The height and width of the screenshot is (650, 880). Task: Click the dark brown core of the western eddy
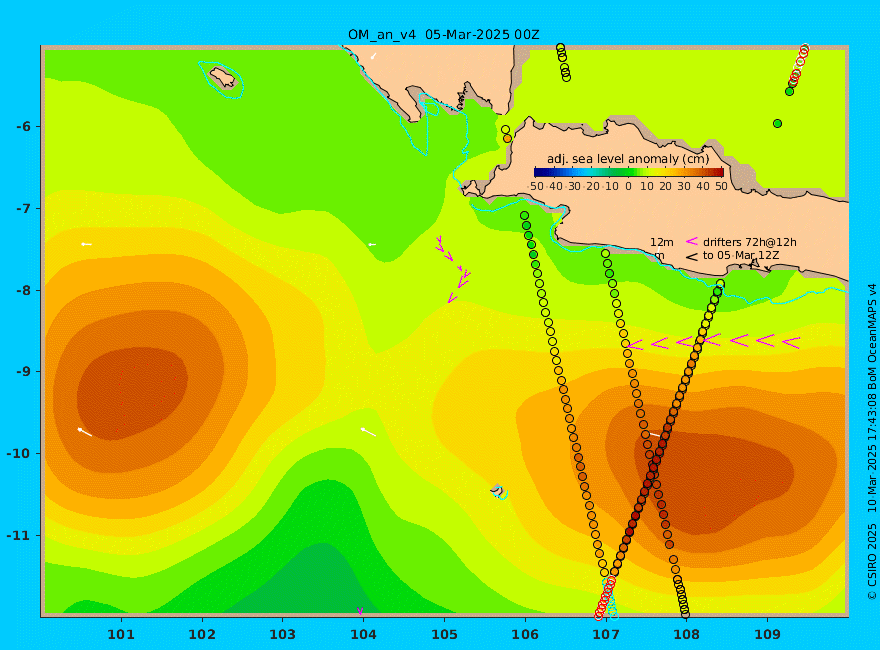tap(132, 393)
